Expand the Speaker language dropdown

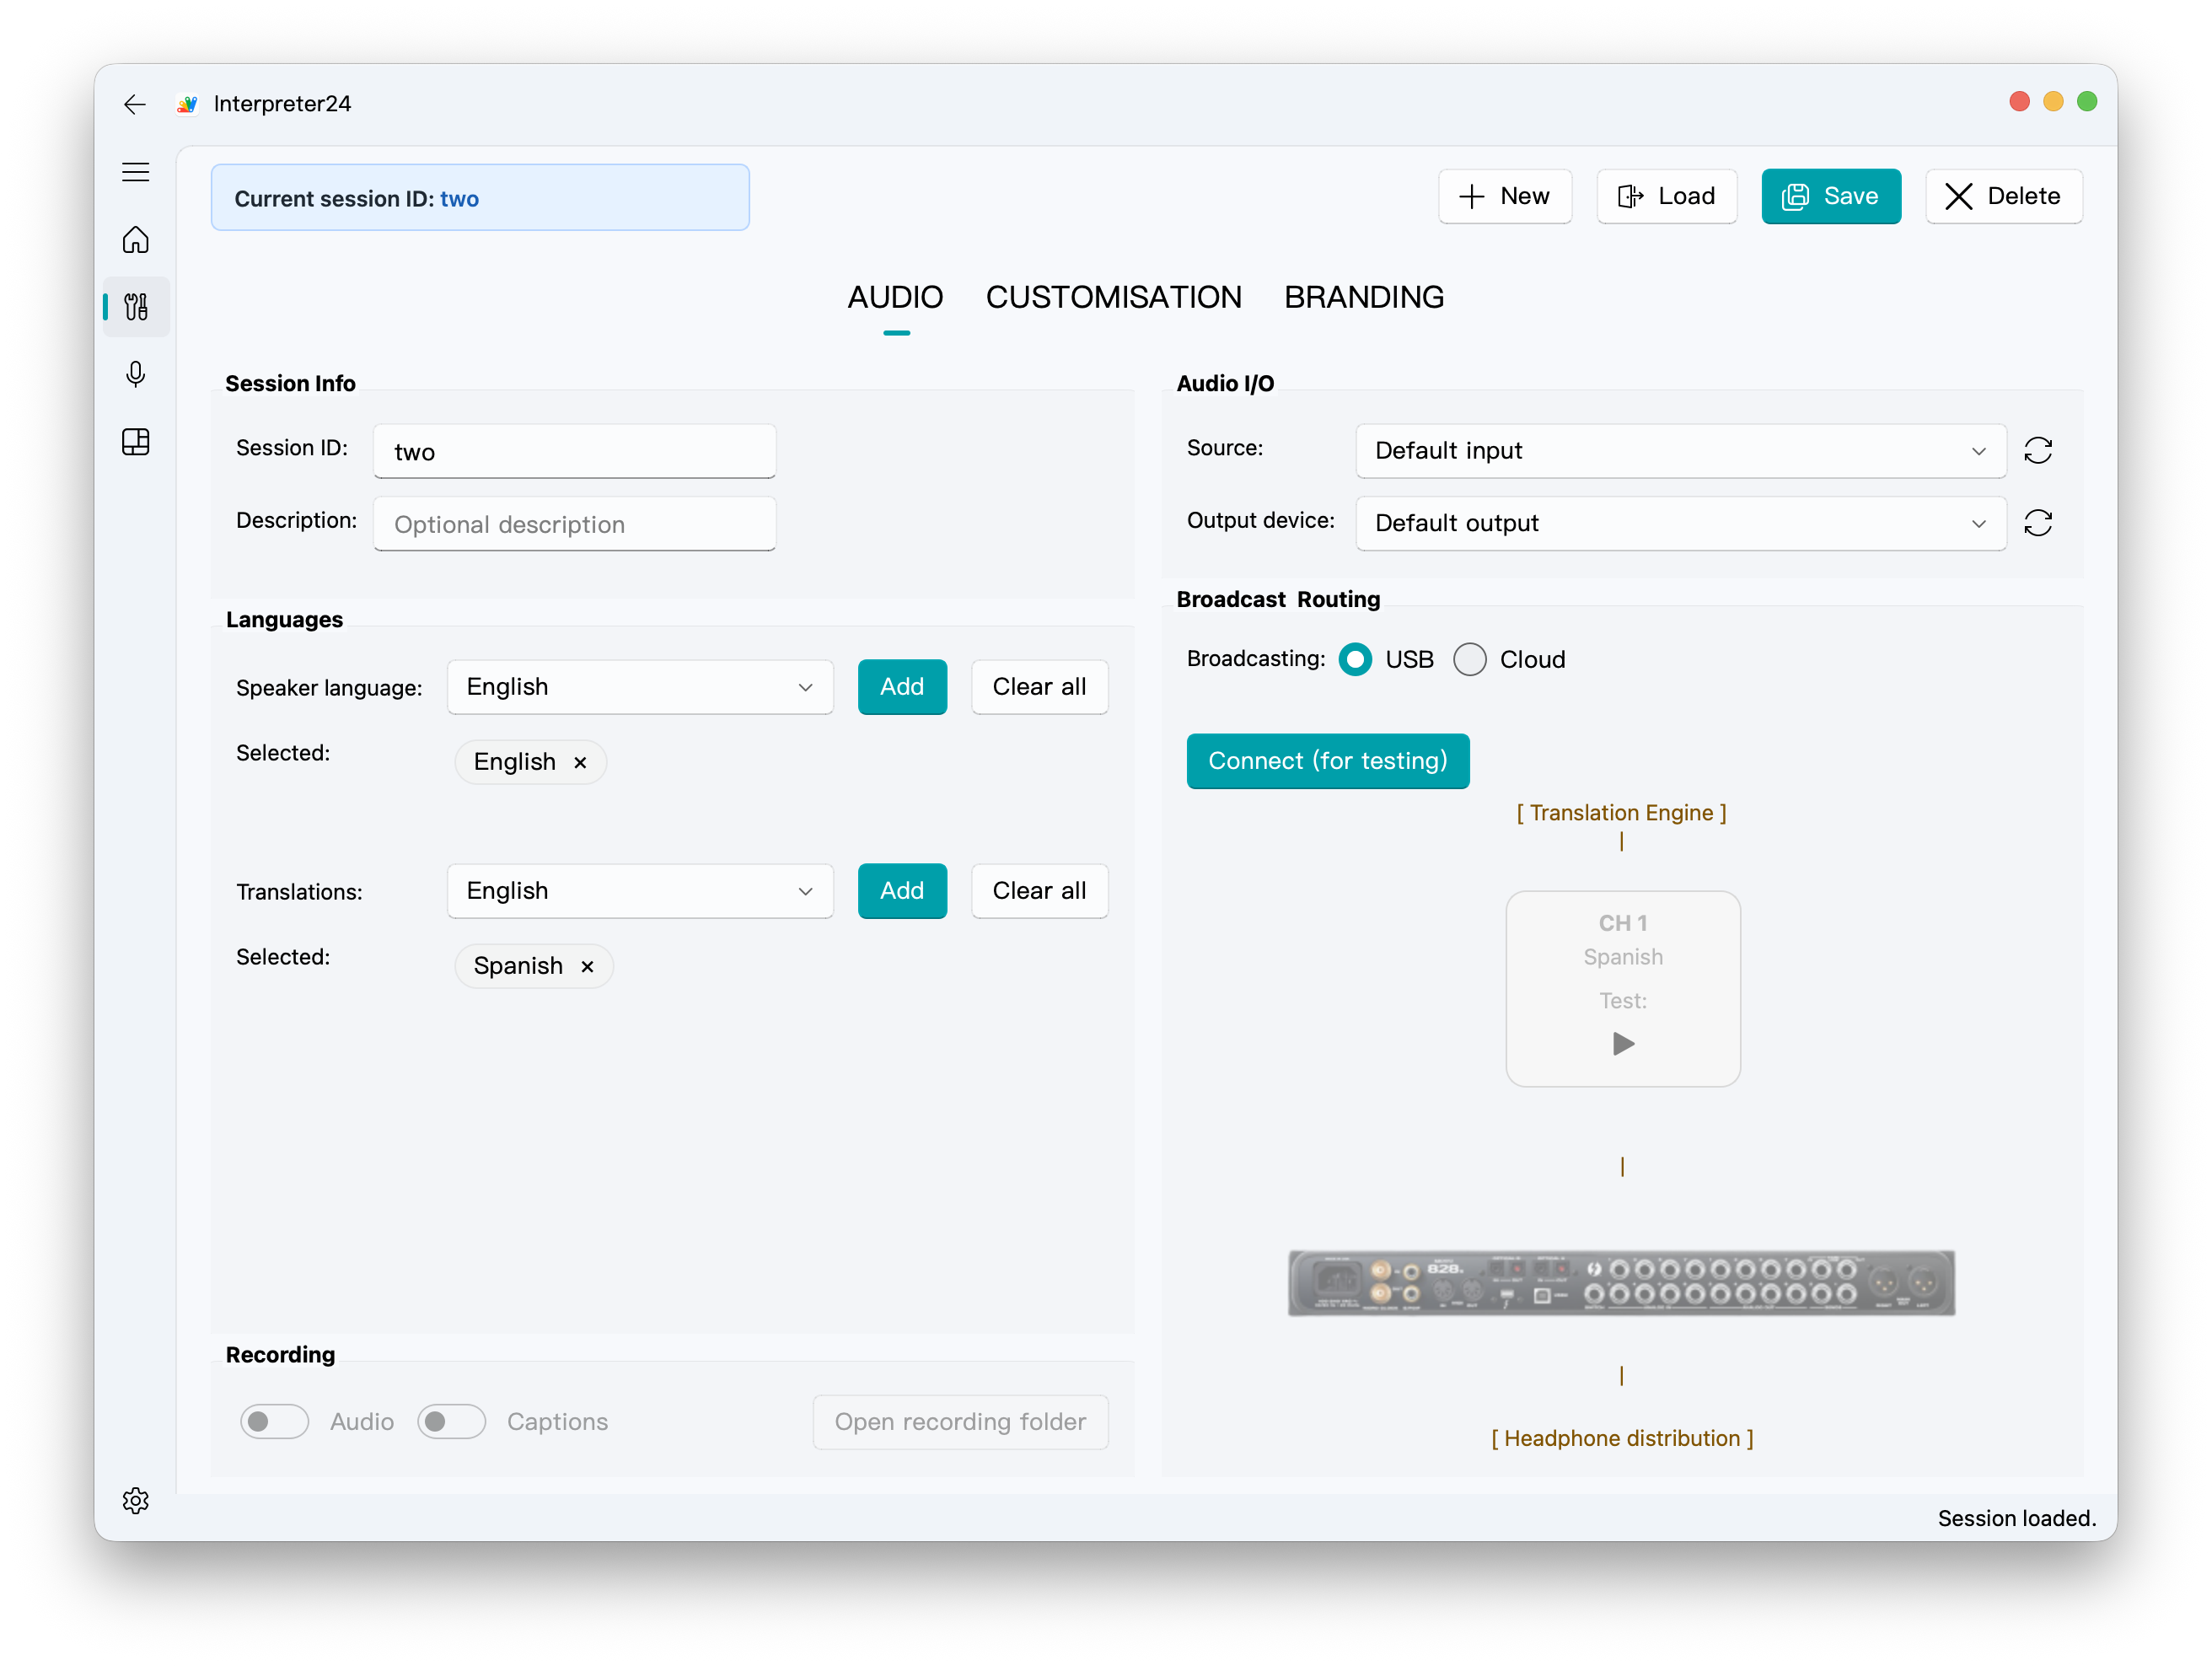[x=640, y=687]
